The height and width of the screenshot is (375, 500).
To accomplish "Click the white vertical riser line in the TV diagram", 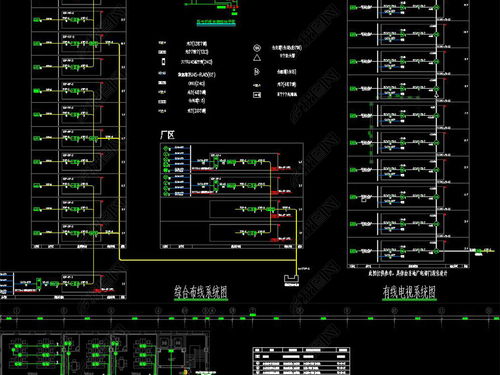I will point(436,127).
